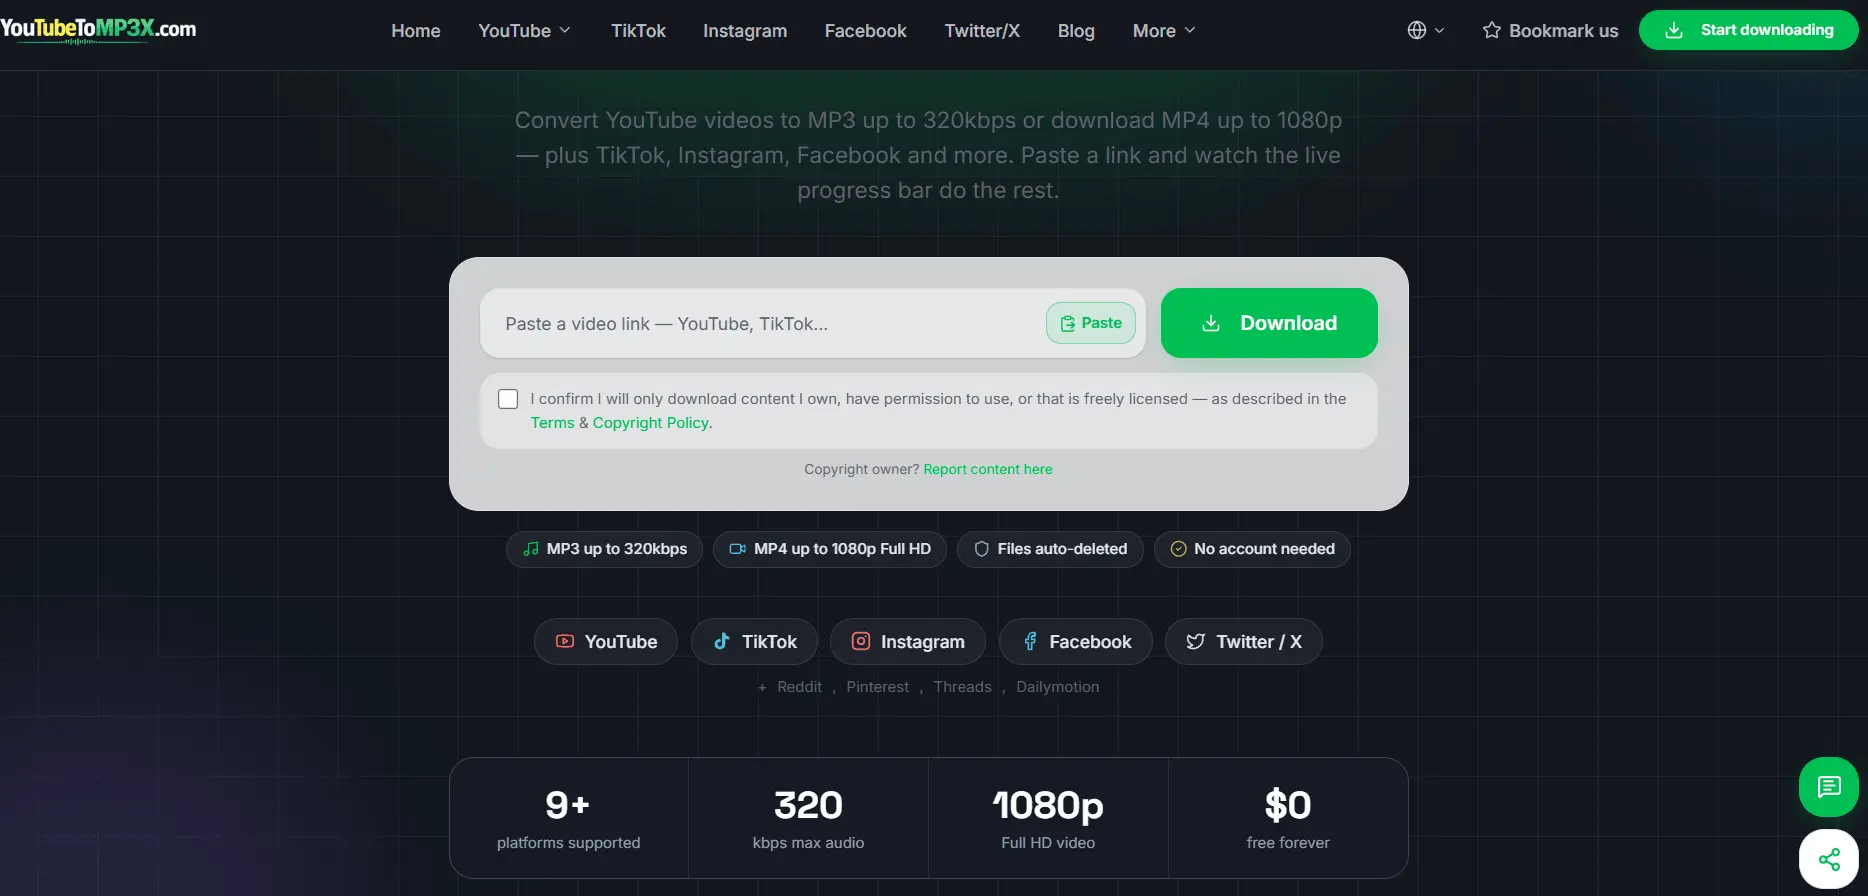Viewport: 1868px width, 896px height.
Task: Click the Files auto-deleted shield badge
Action: (1050, 549)
